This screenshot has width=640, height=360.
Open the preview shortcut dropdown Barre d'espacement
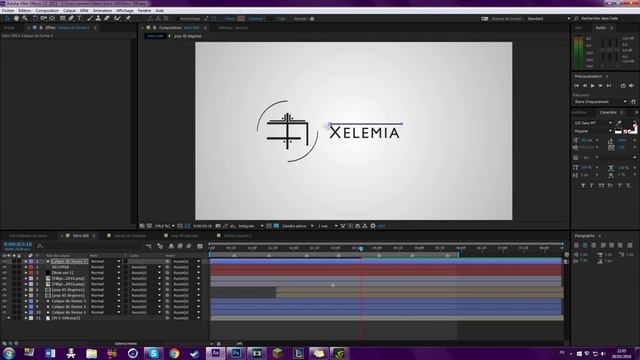(x=600, y=102)
